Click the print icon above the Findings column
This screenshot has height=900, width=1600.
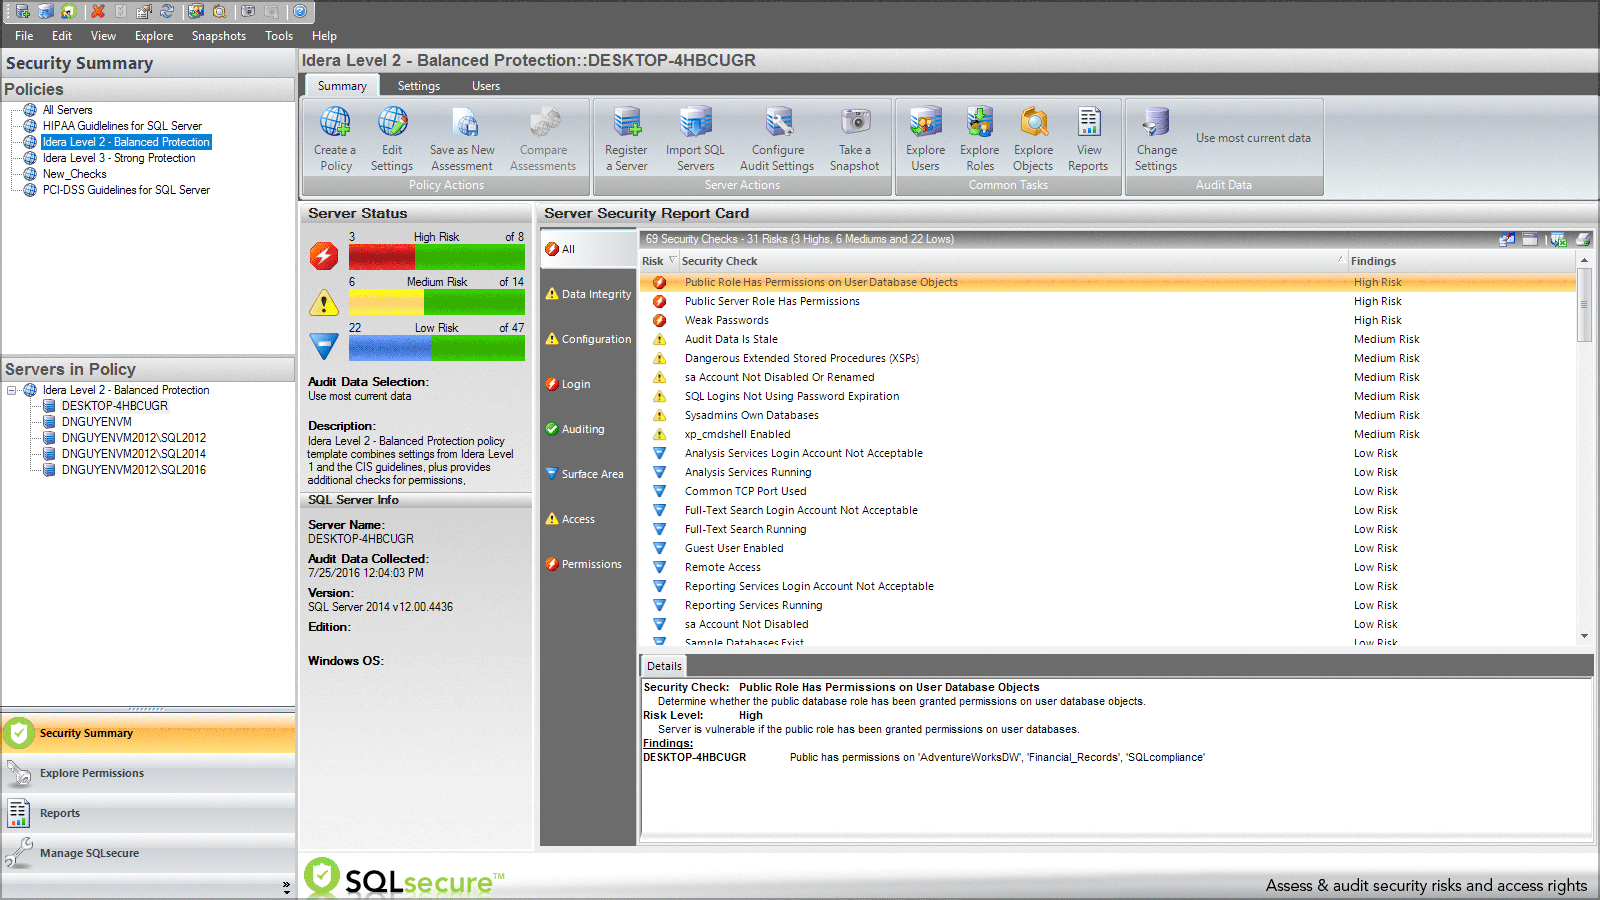click(1583, 239)
